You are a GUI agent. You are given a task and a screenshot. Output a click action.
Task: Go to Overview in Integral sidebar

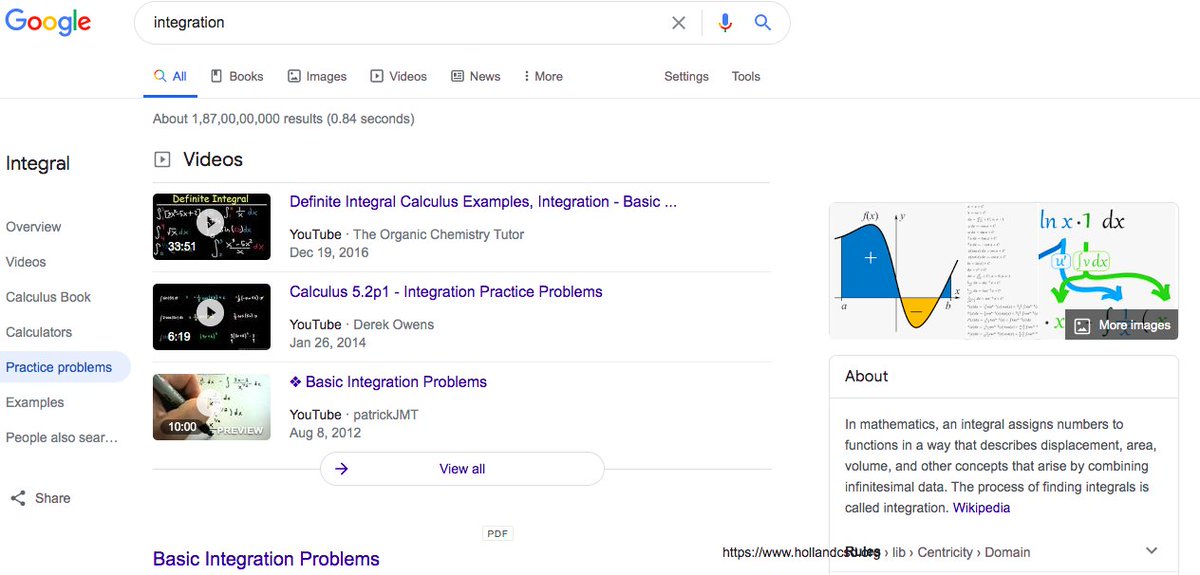pos(33,227)
